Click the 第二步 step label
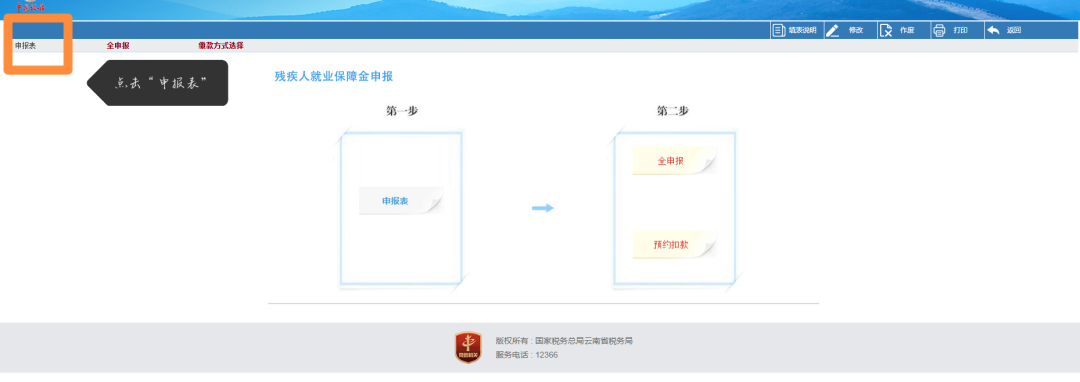This screenshot has height=382, width=1080. (673, 111)
